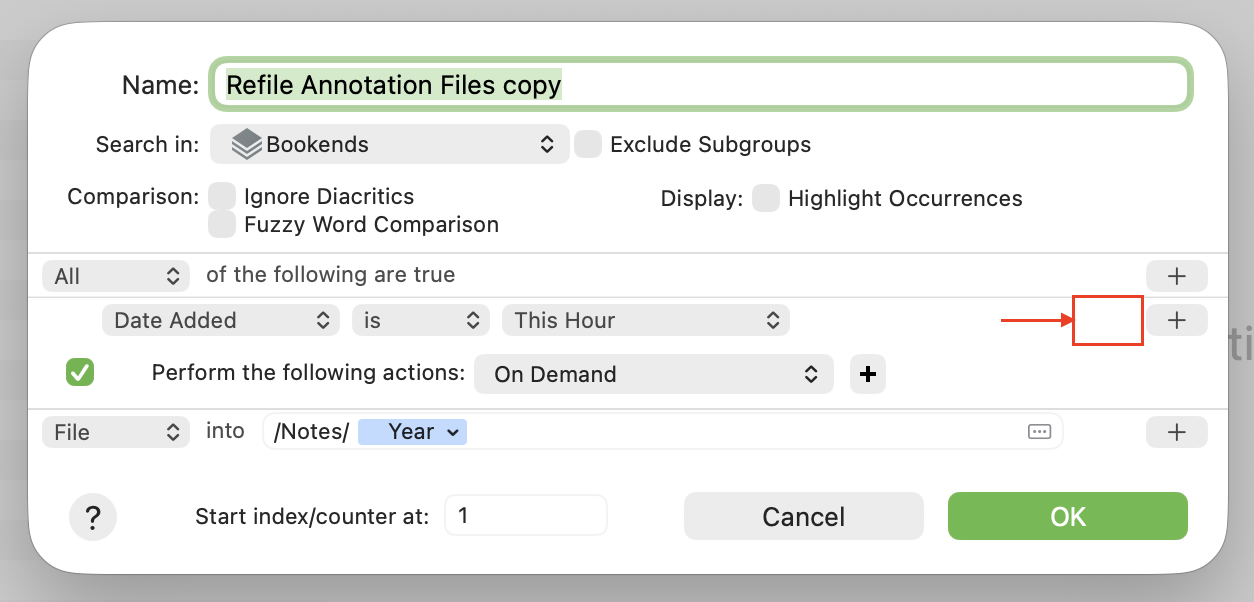Image resolution: width=1254 pixels, height=602 pixels.
Task: Click plus button on File into row
Action: (1176, 432)
